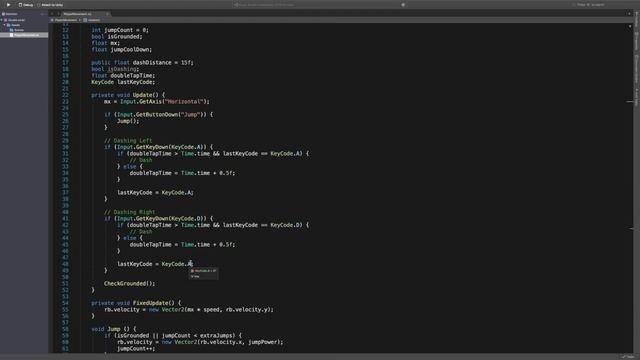The height and width of the screenshot is (360, 640).
Task: Click the code line "float jumpCoolDown;"
Action: (x=121, y=50)
